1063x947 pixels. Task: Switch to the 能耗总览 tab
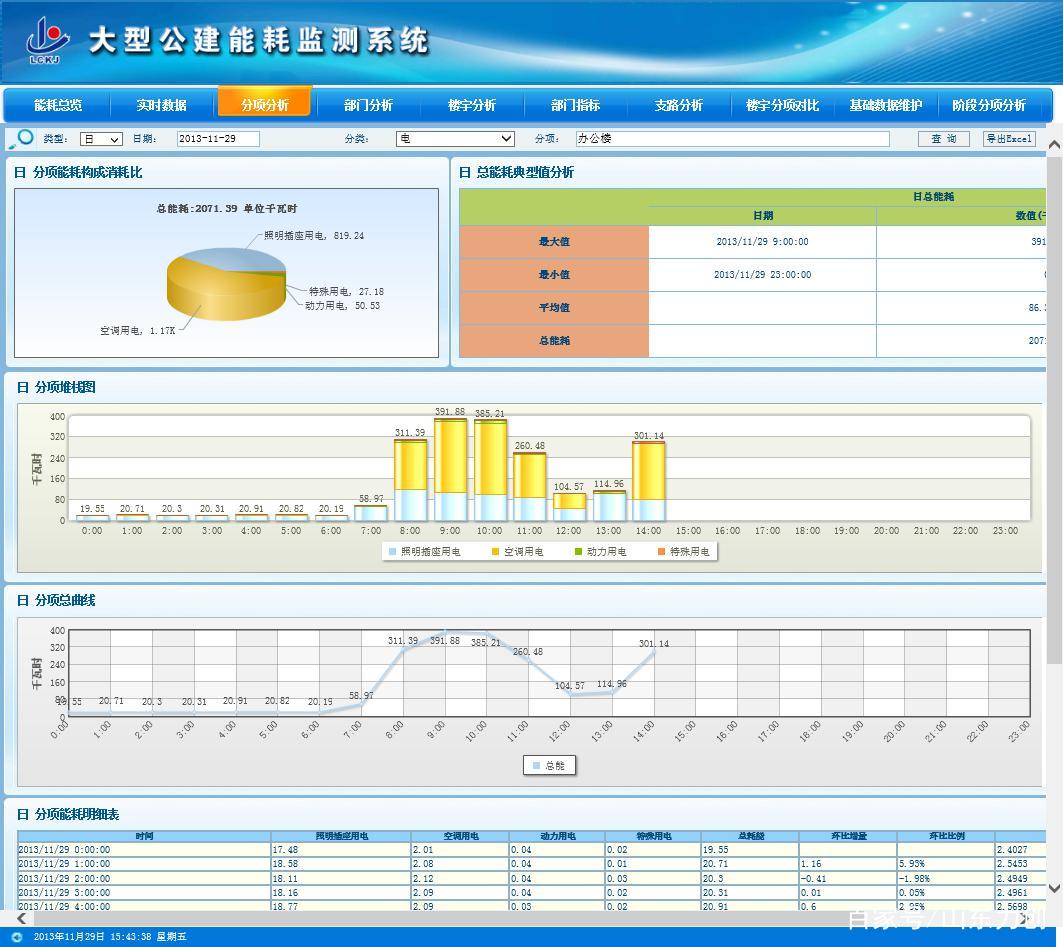pyautogui.click(x=58, y=105)
